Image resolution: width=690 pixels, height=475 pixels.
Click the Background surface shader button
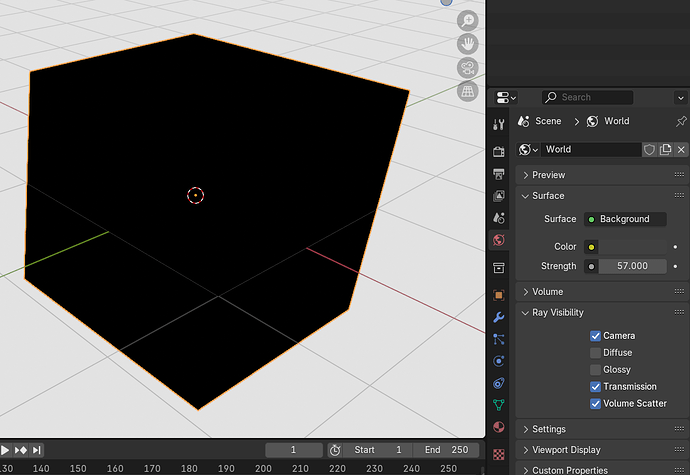(625, 219)
